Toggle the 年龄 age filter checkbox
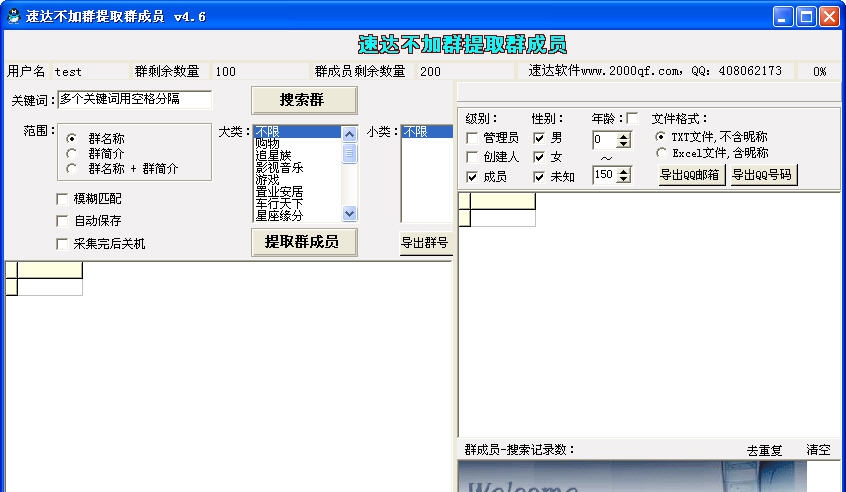The height and width of the screenshot is (492, 846). (632, 118)
